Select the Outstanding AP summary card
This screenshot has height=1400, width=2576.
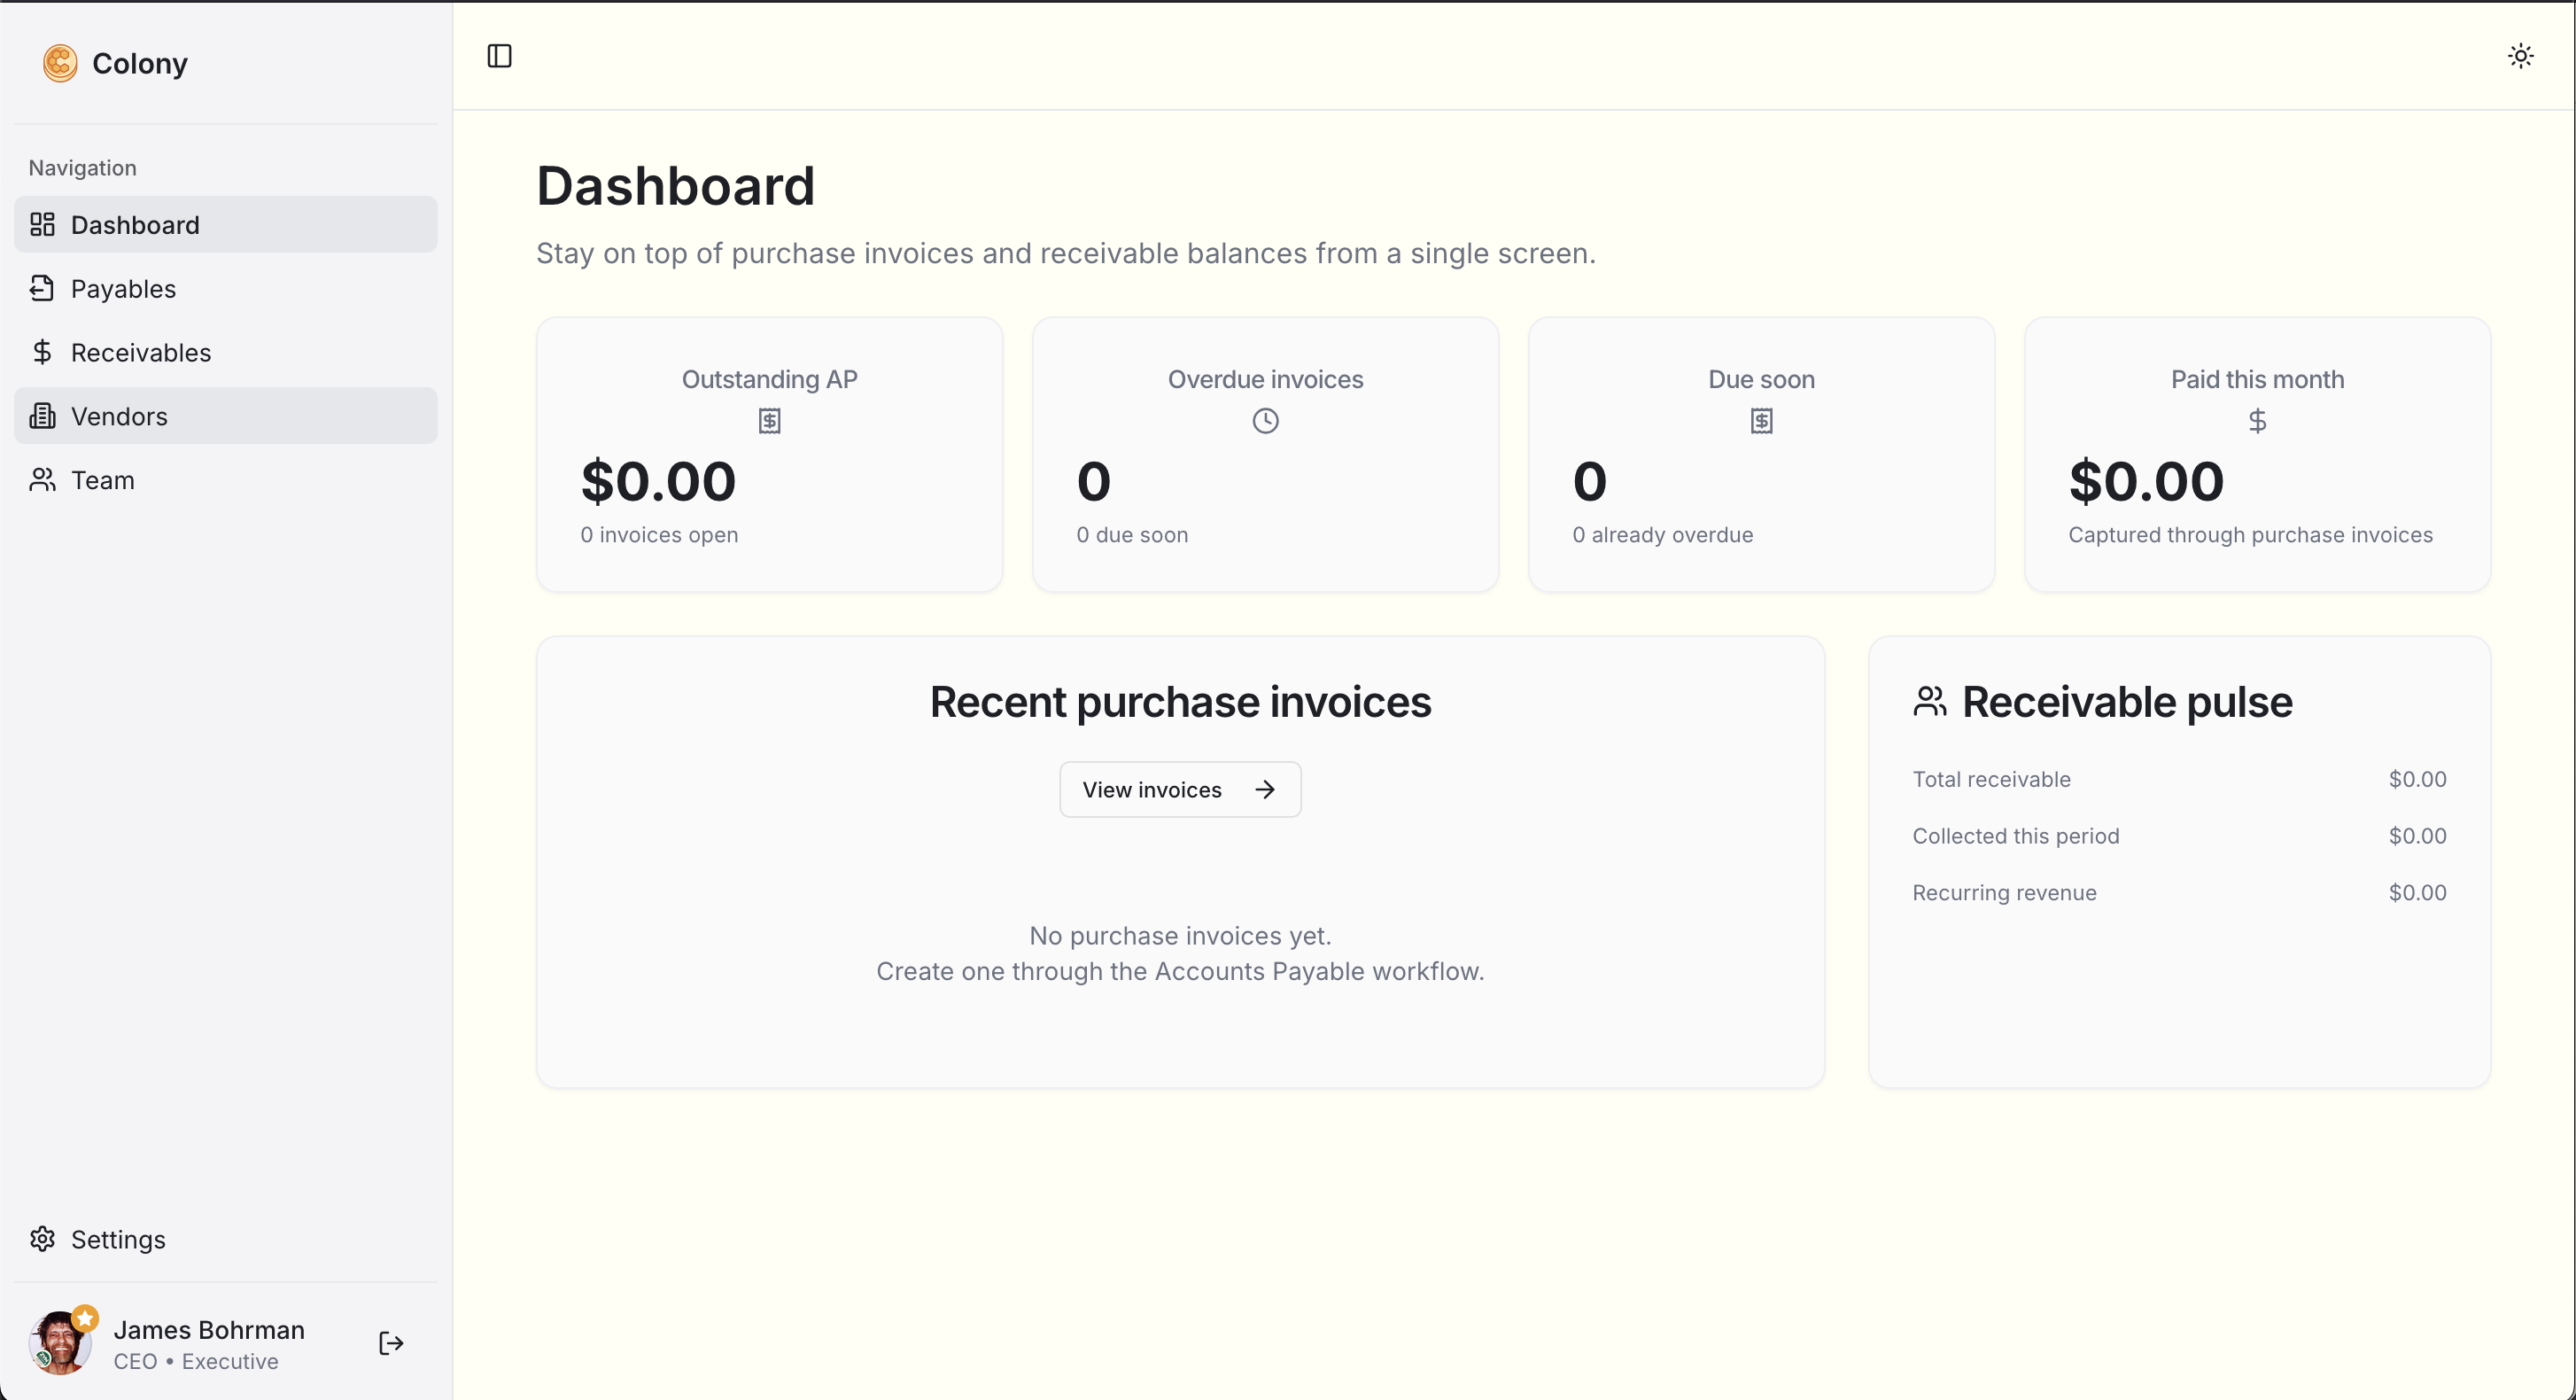(768, 454)
